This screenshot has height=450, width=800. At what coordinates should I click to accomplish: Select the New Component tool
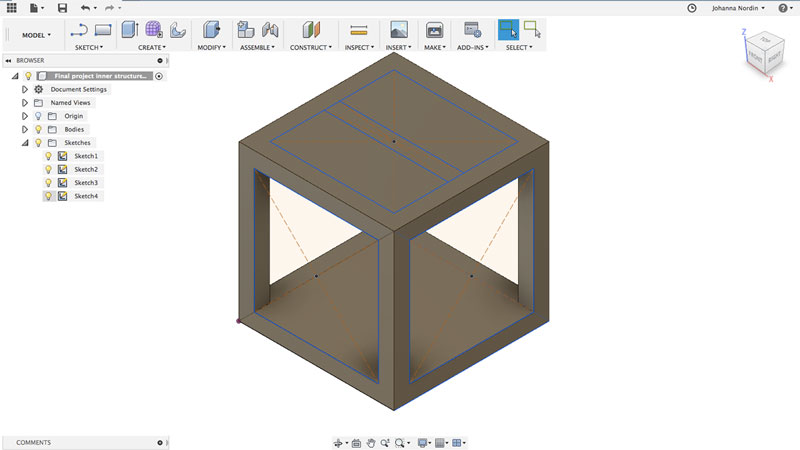pos(246,30)
